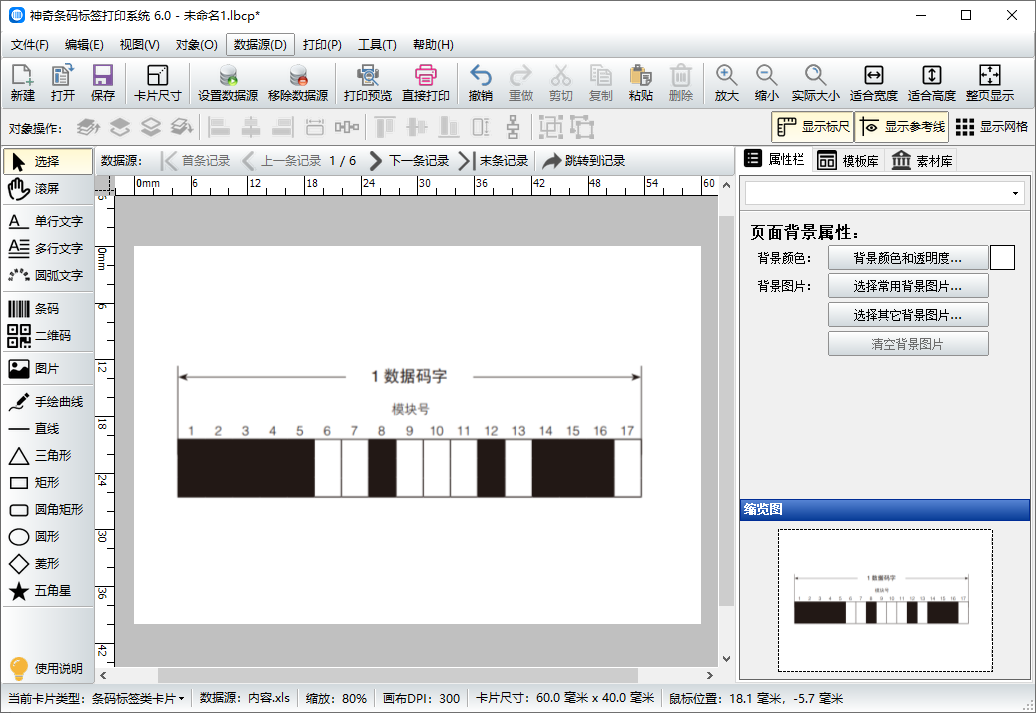Click 选择其它背景图片 button
This screenshot has height=713, width=1036.
pyautogui.click(x=908, y=315)
